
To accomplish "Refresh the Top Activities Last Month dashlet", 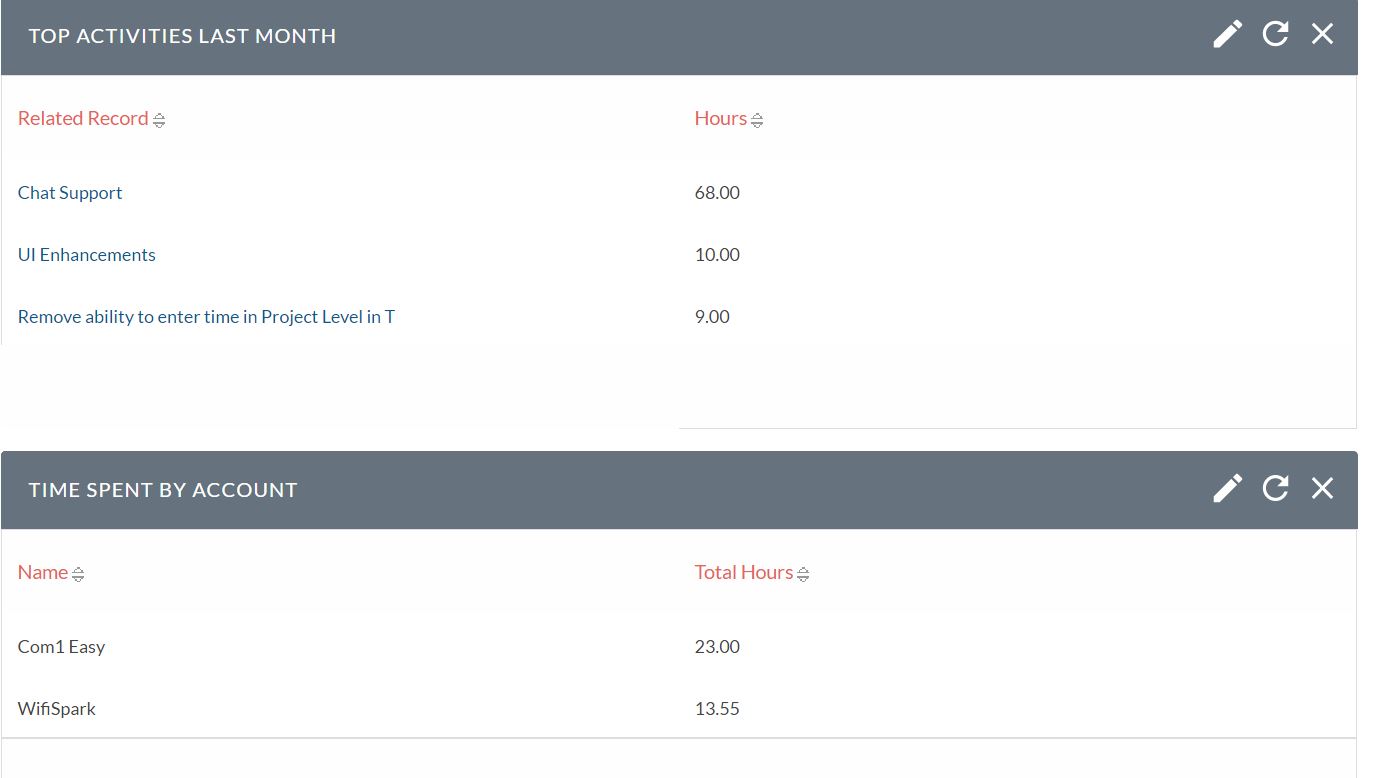I will pyautogui.click(x=1274, y=33).
